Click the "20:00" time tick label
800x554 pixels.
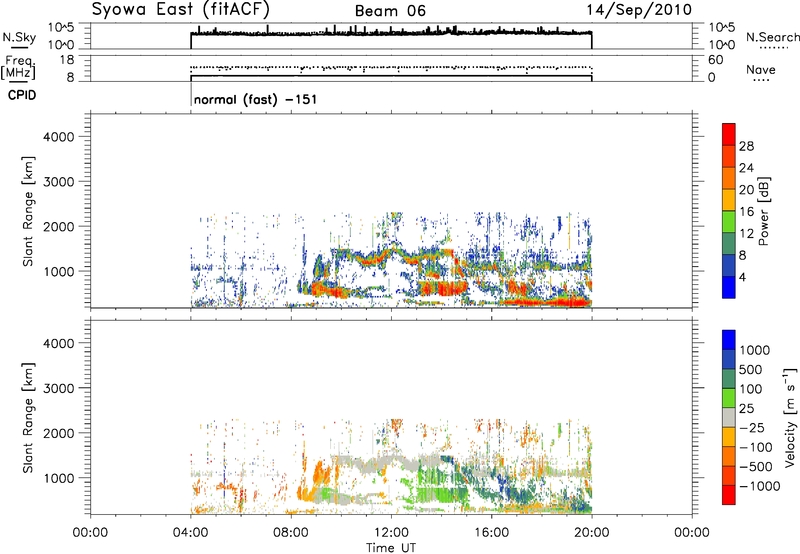coord(592,533)
